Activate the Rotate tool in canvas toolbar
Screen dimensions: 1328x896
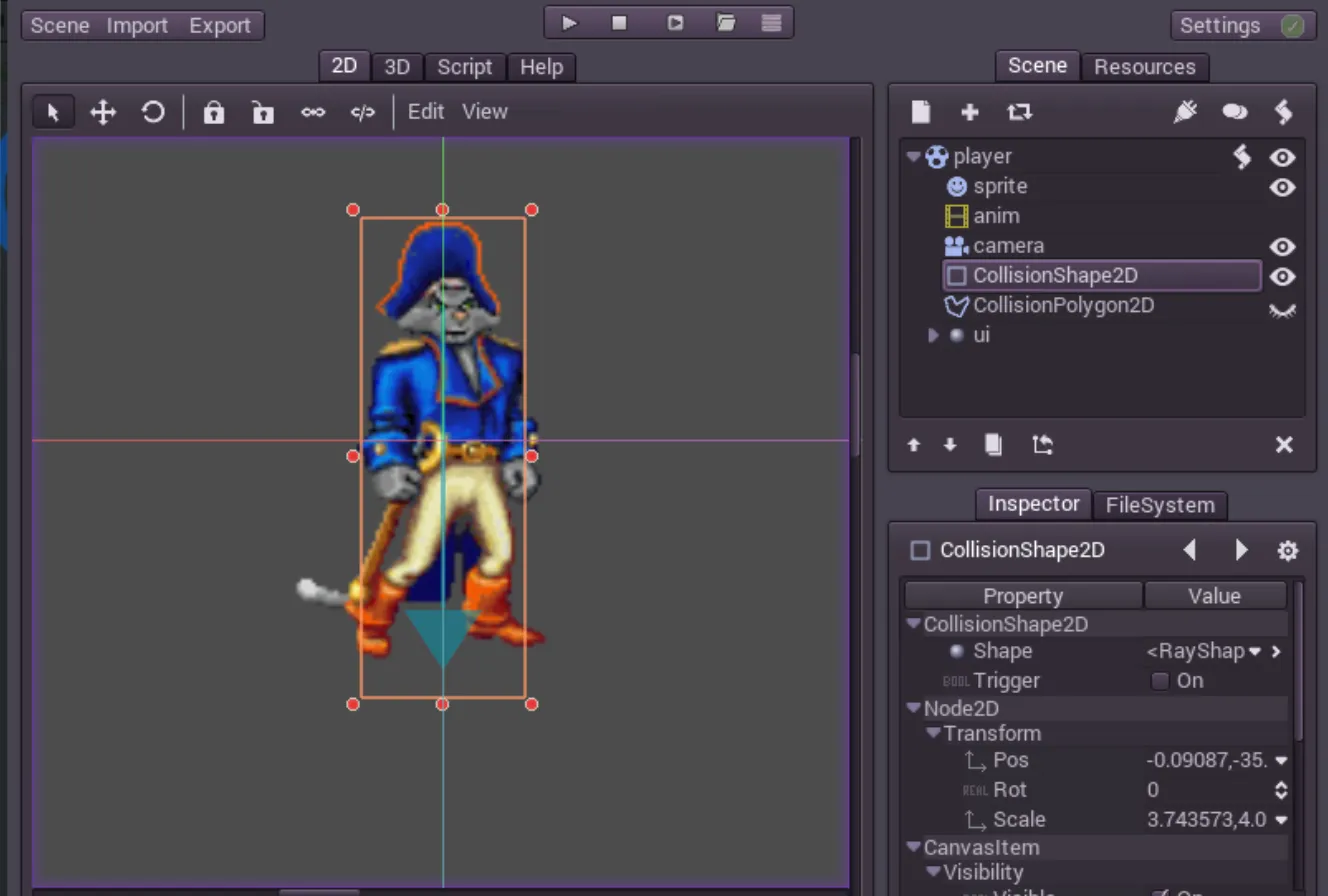point(153,112)
